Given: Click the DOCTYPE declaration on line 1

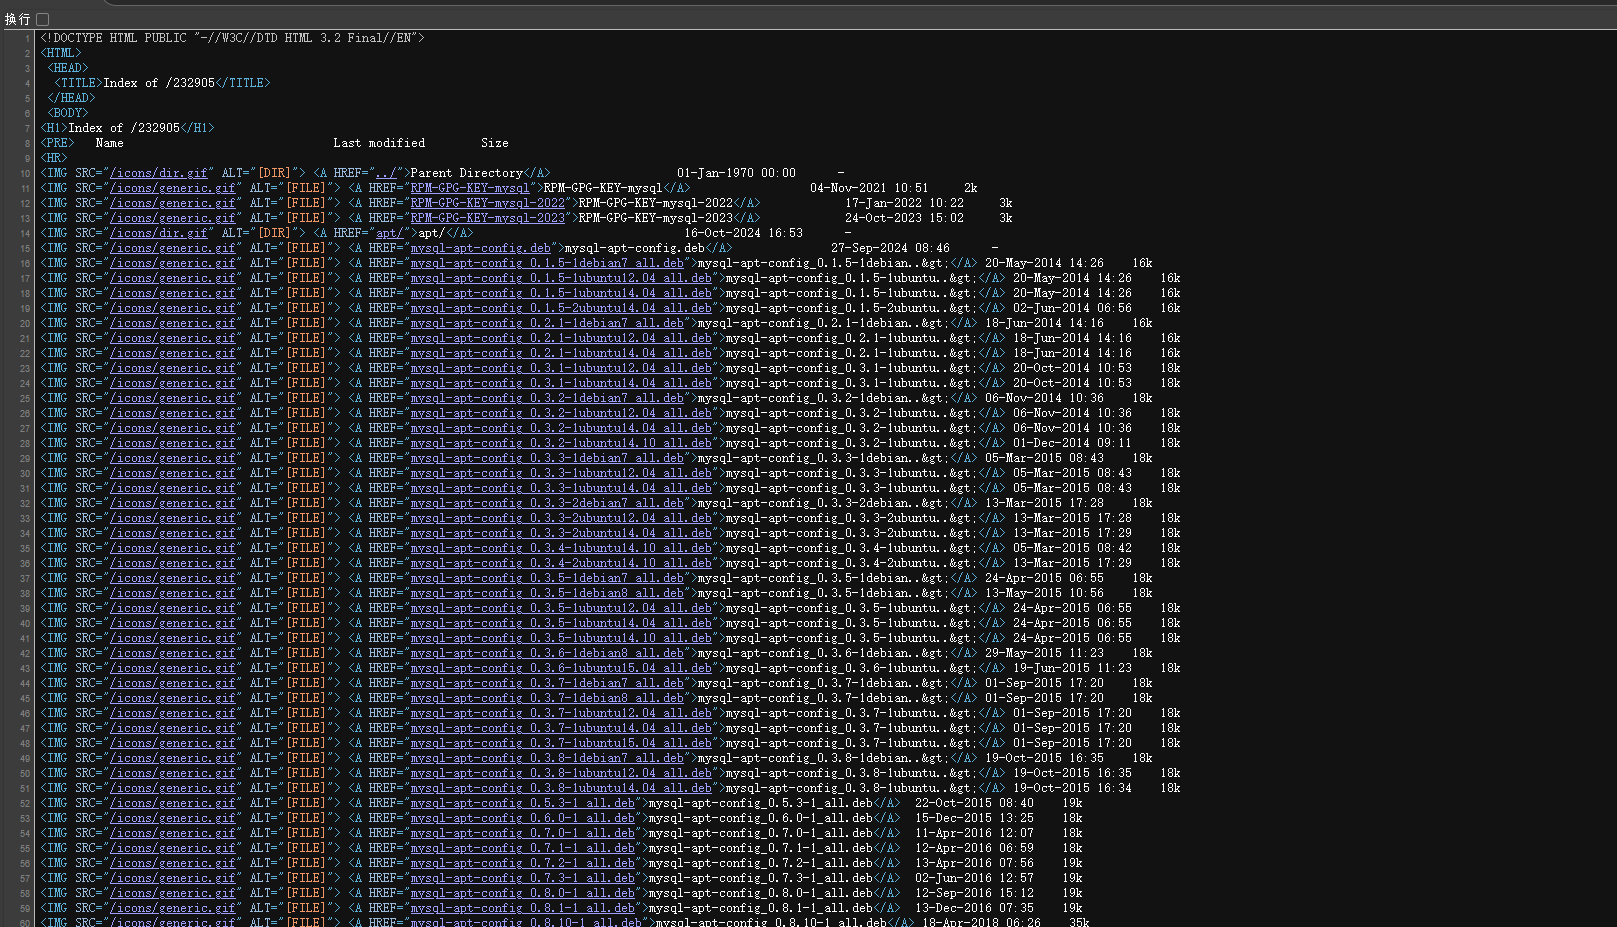Looking at the screenshot, I should [232, 38].
